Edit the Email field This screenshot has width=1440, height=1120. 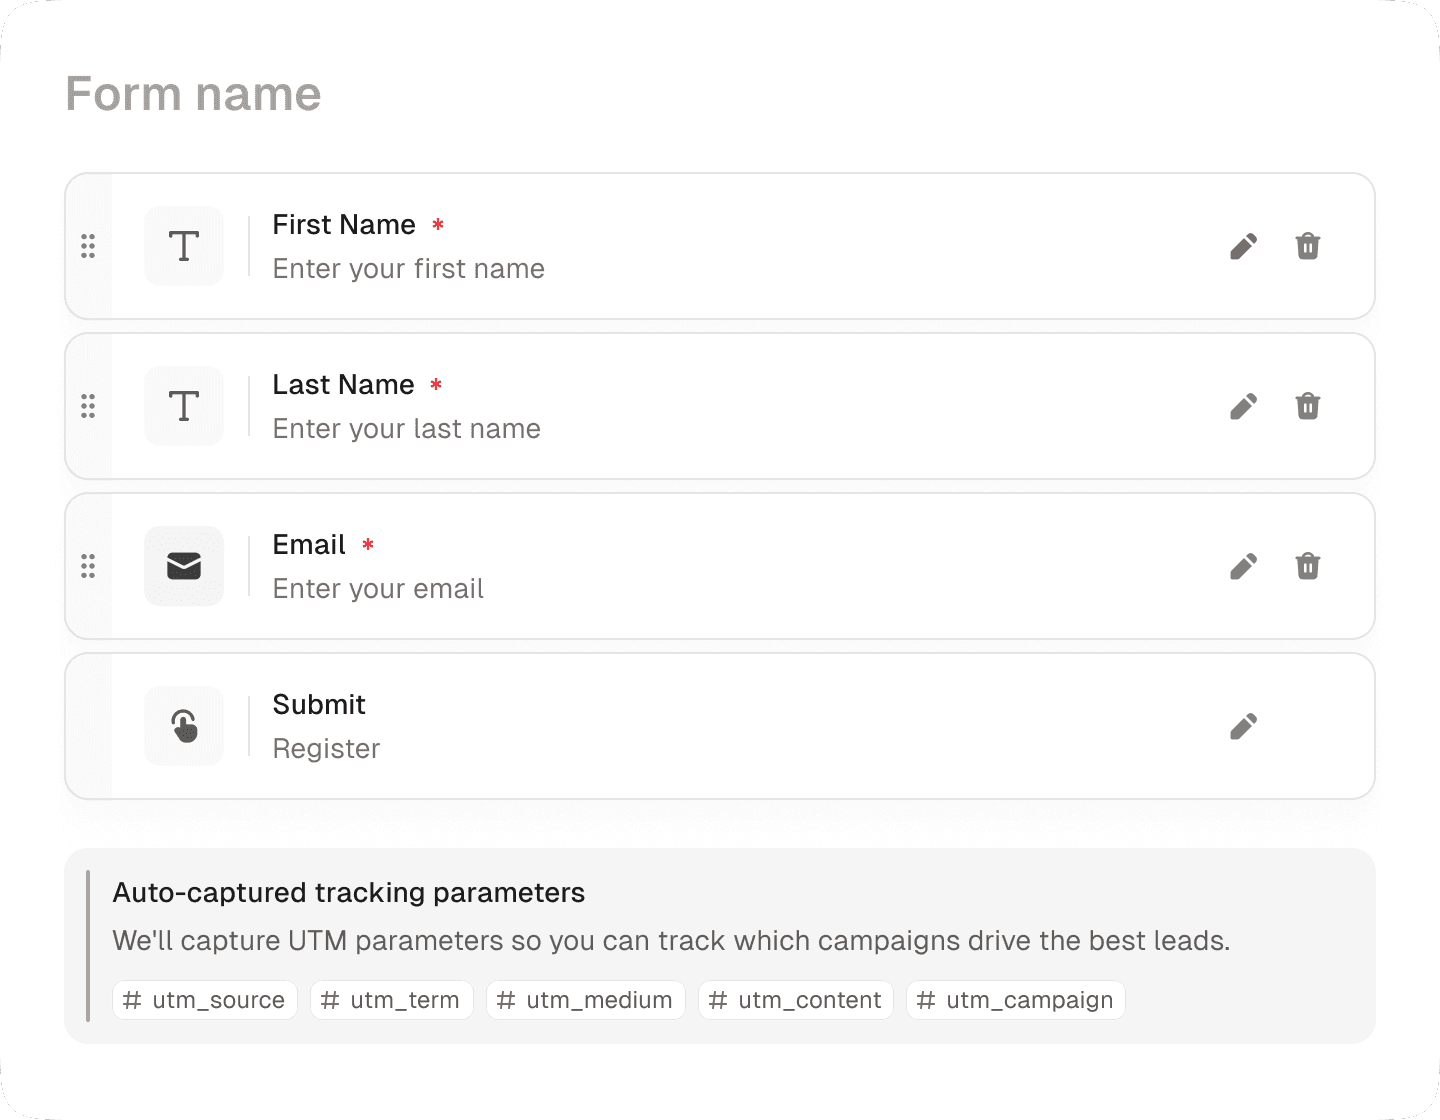(x=1243, y=566)
